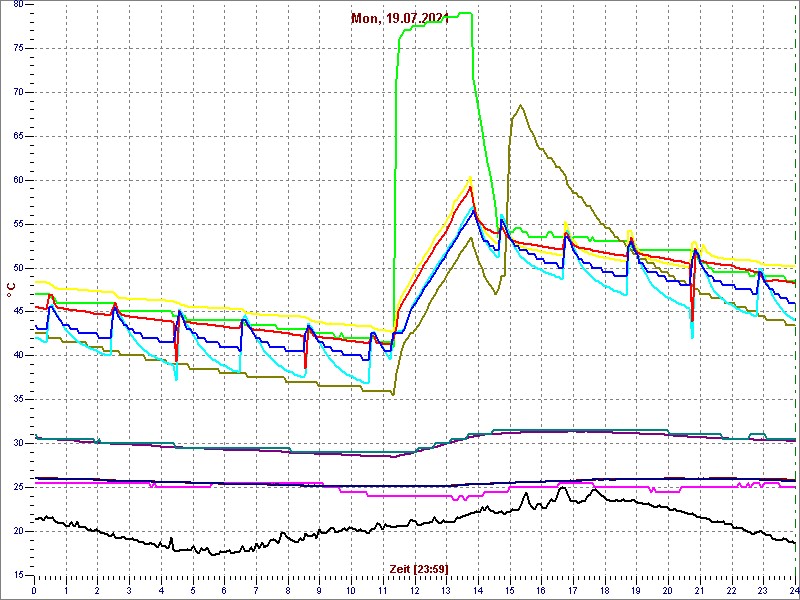
Task: Select the 70 temperature axis value
Action: pyautogui.click(x=18, y=92)
